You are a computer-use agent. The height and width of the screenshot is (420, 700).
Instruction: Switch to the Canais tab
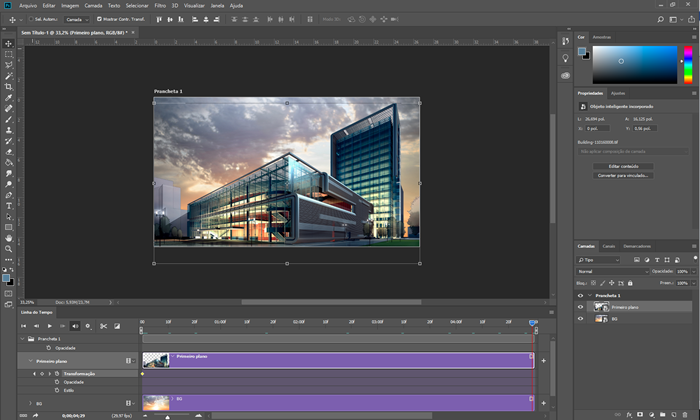tap(608, 246)
